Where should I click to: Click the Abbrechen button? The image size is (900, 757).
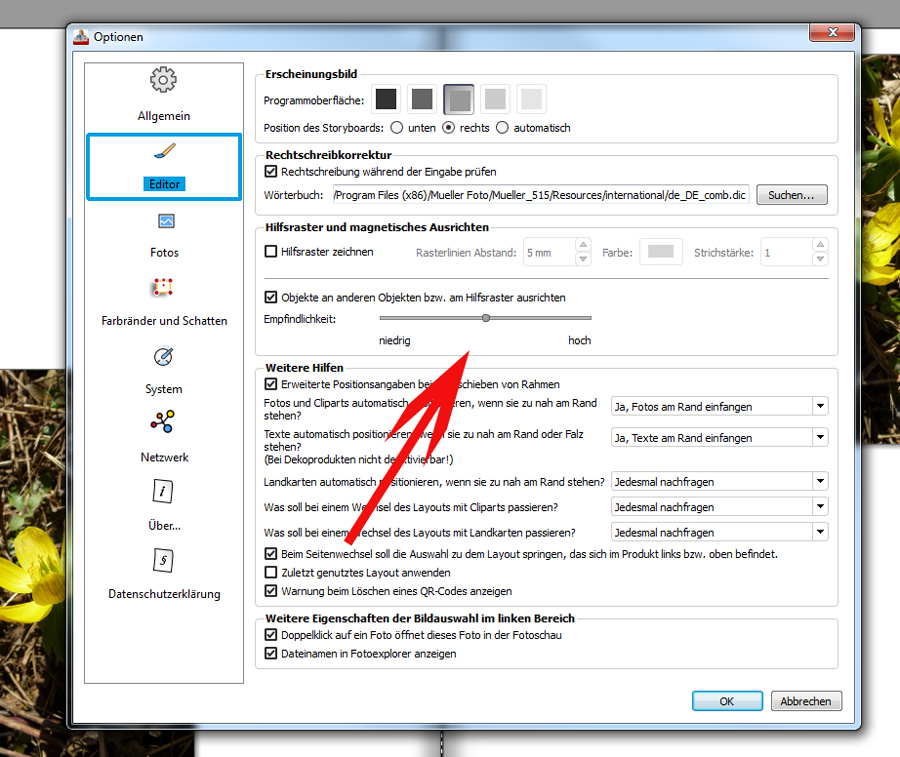pos(806,701)
